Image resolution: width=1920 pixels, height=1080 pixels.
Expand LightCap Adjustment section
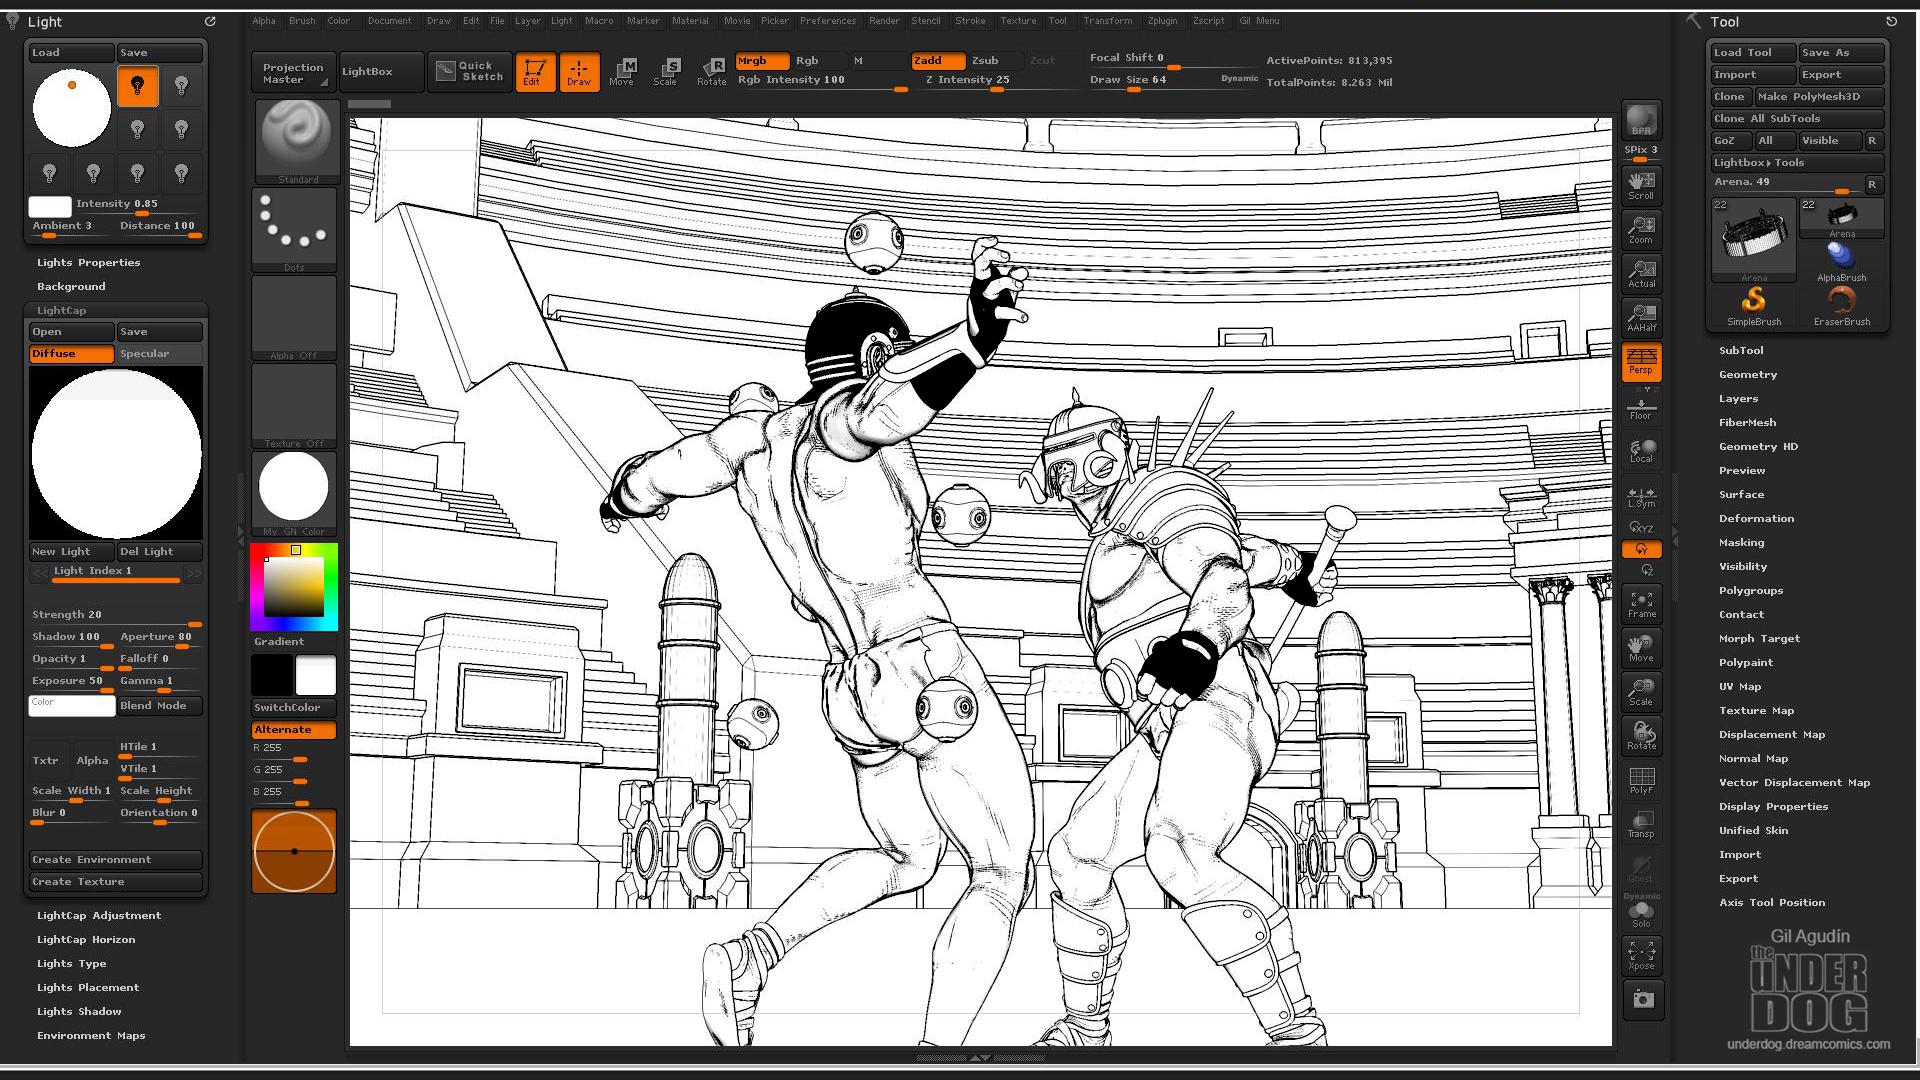[98, 916]
